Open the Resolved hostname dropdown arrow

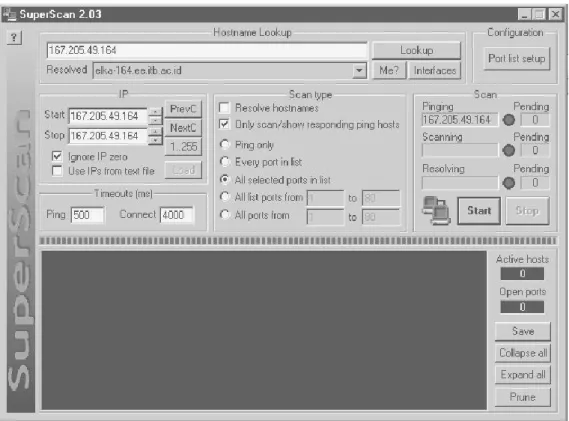click(x=359, y=70)
